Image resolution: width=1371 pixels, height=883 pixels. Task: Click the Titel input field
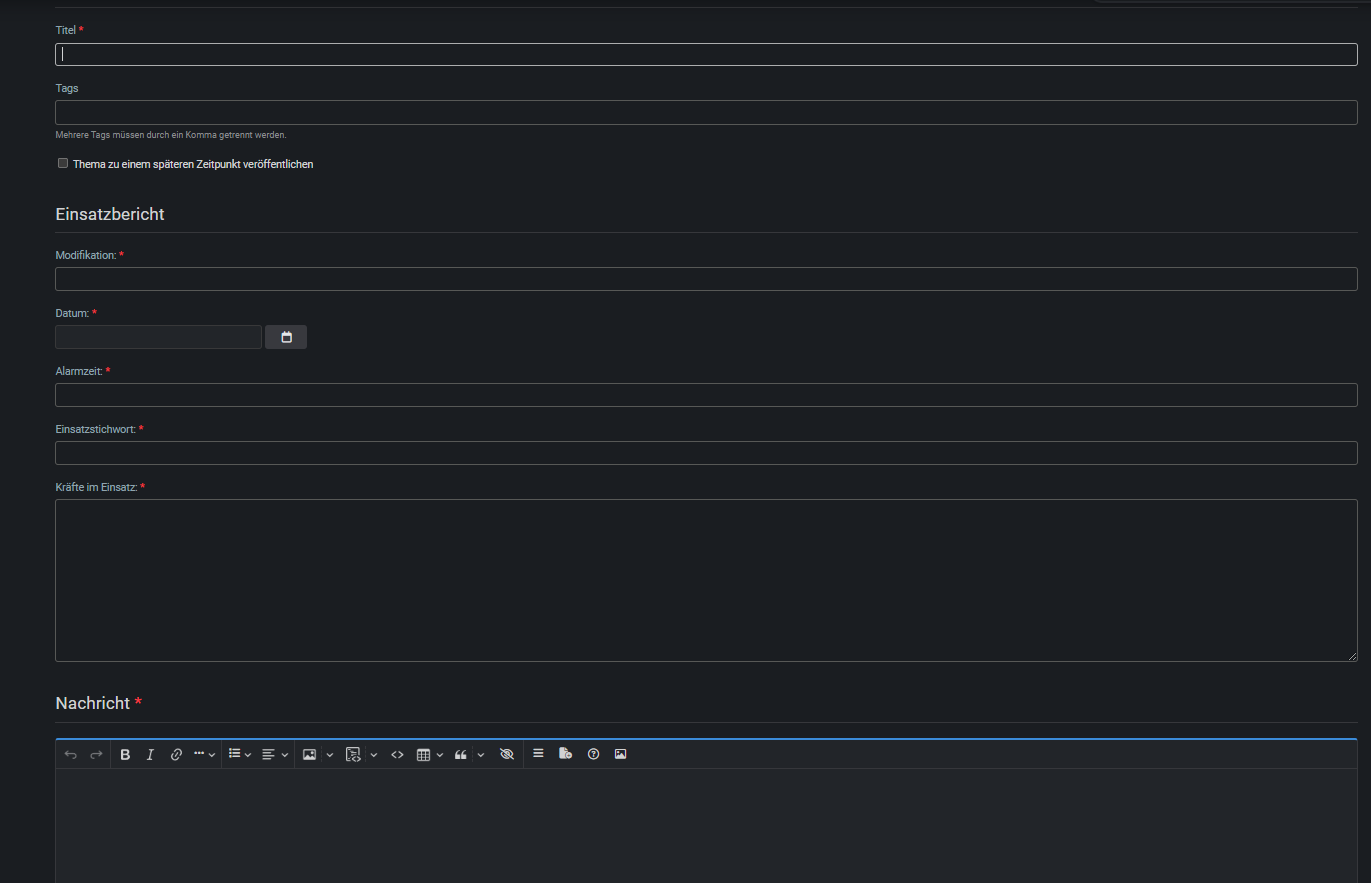coord(706,55)
